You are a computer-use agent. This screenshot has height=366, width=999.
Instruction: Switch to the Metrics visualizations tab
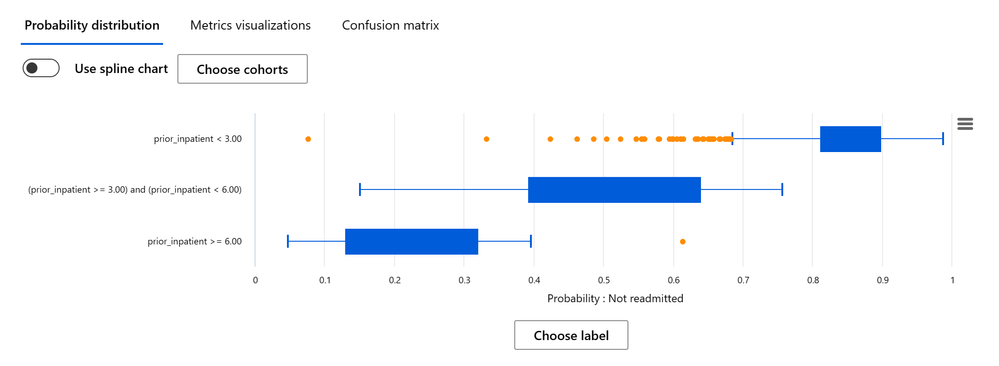(x=250, y=26)
